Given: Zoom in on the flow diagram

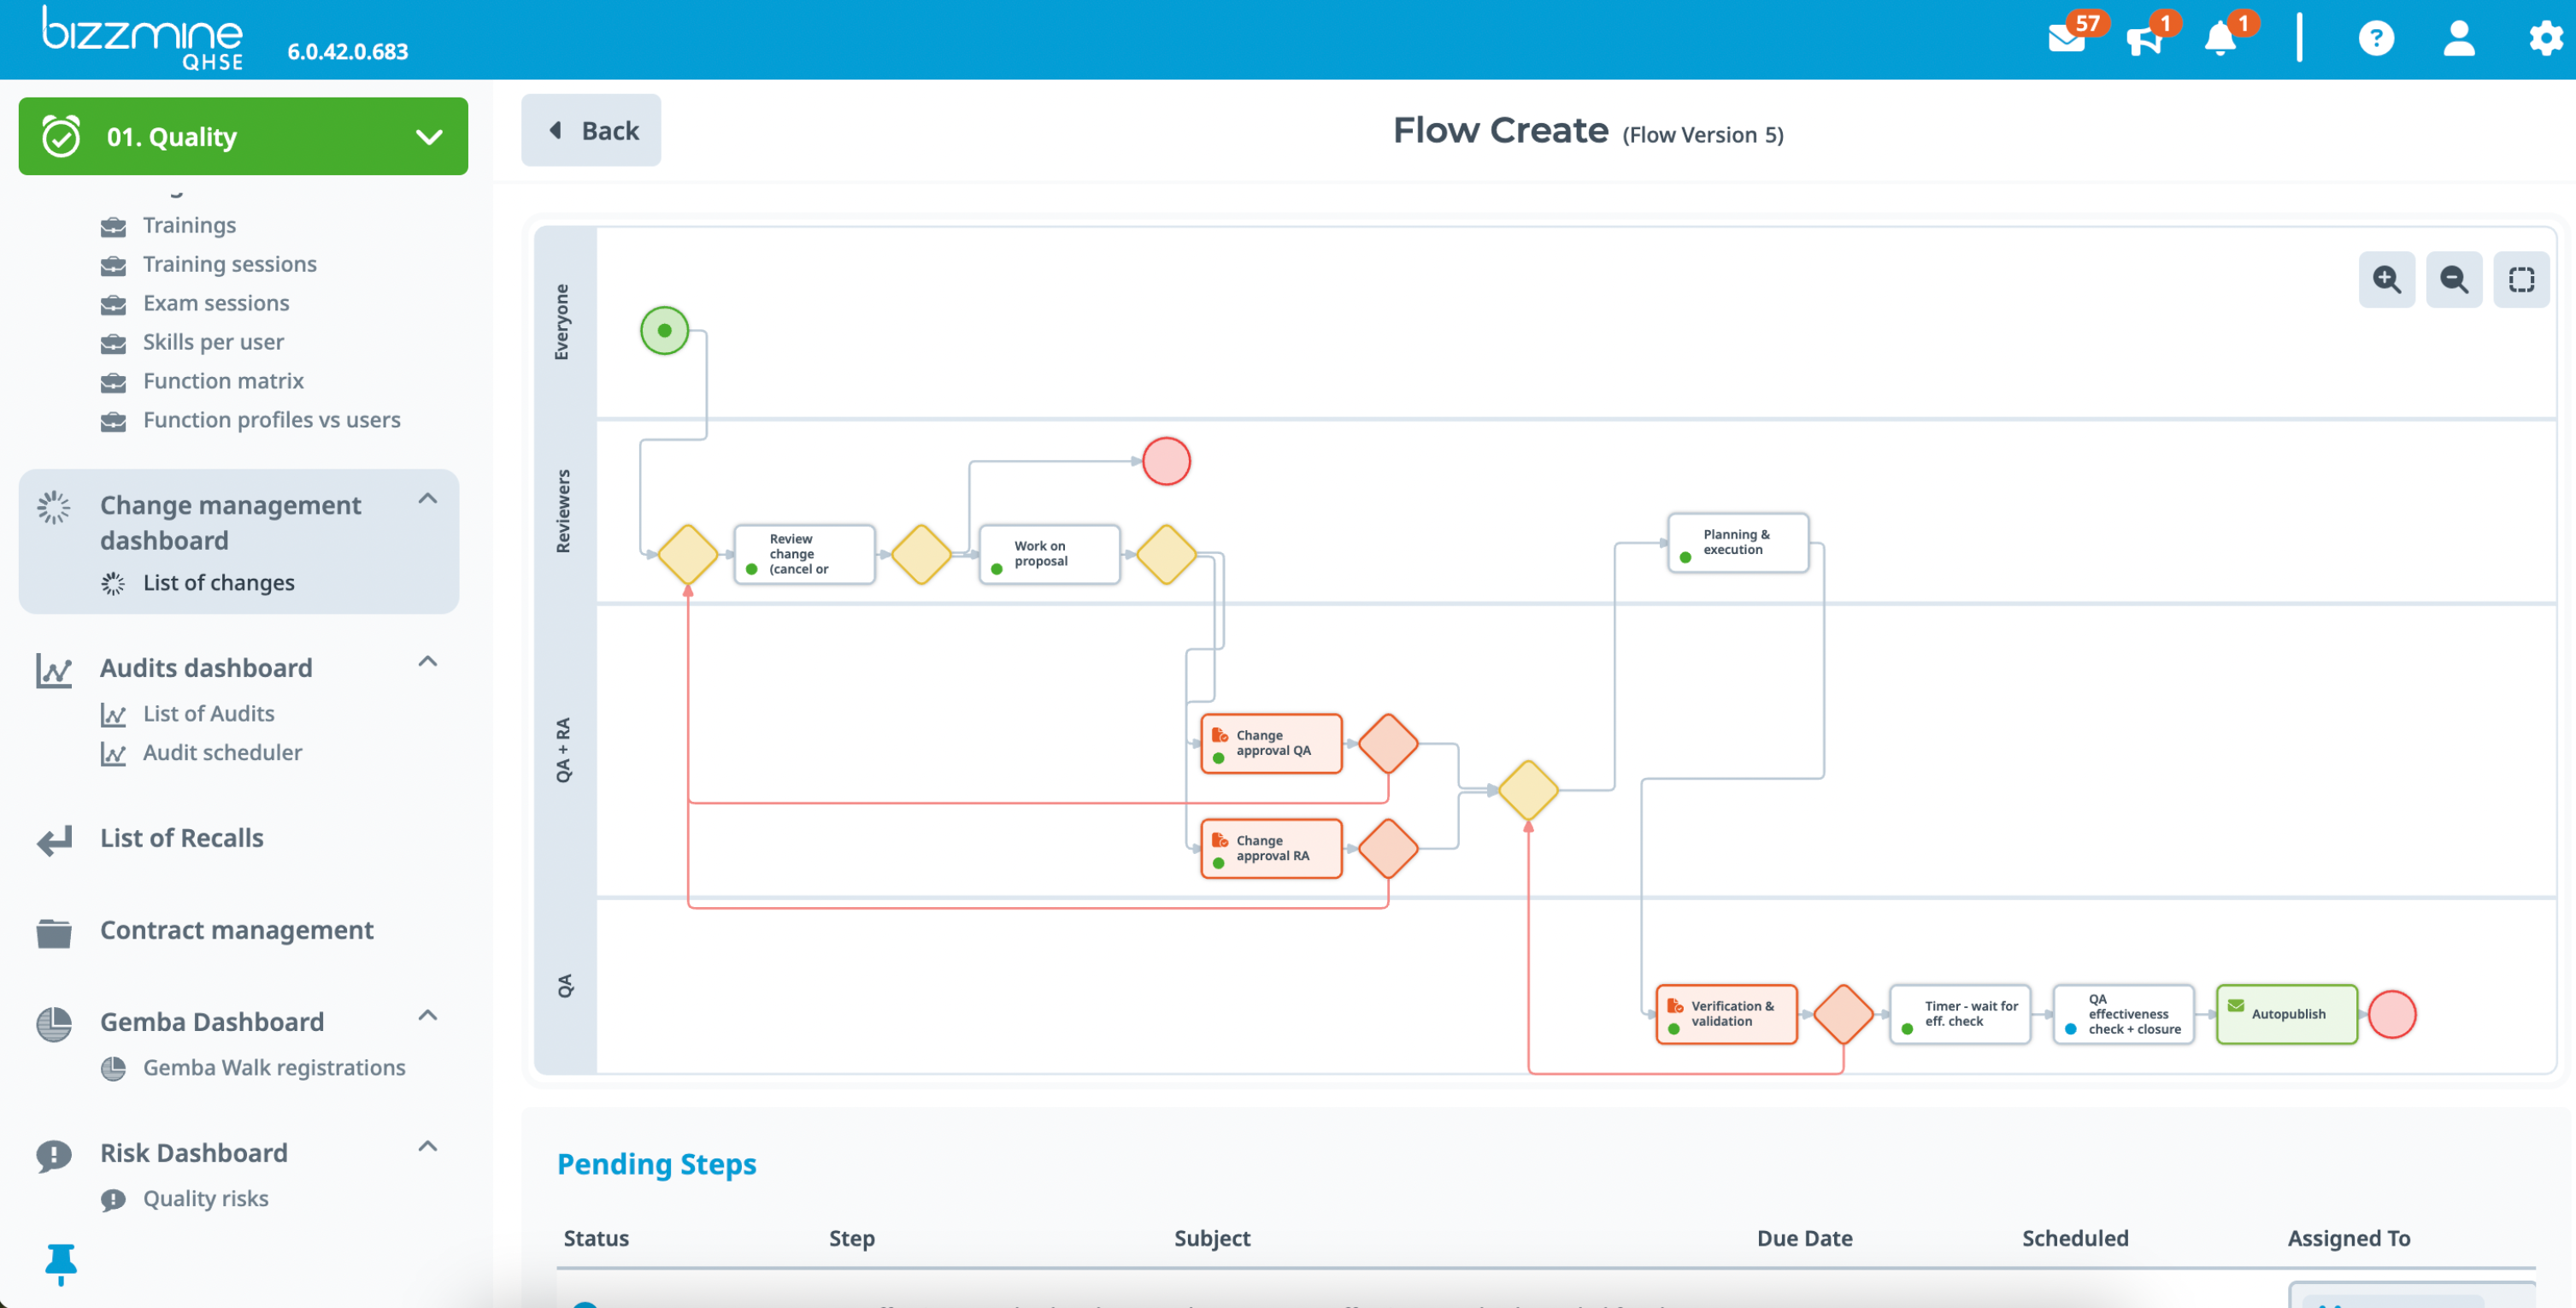Looking at the screenshot, I should point(2387,279).
